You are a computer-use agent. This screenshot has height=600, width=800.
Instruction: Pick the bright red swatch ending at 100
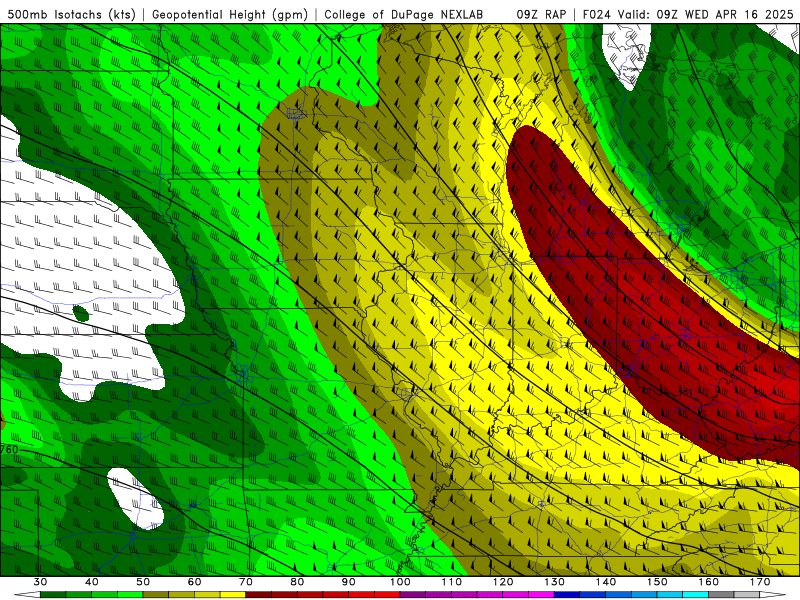coord(387,594)
